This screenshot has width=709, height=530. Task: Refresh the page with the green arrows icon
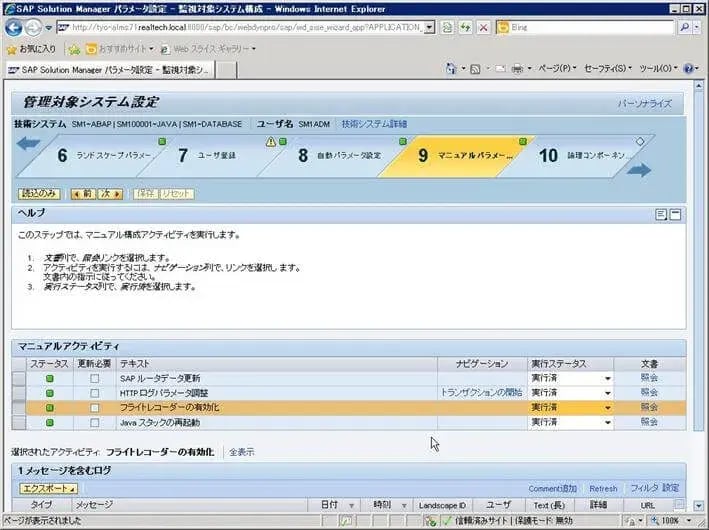pyautogui.click(x=465, y=28)
